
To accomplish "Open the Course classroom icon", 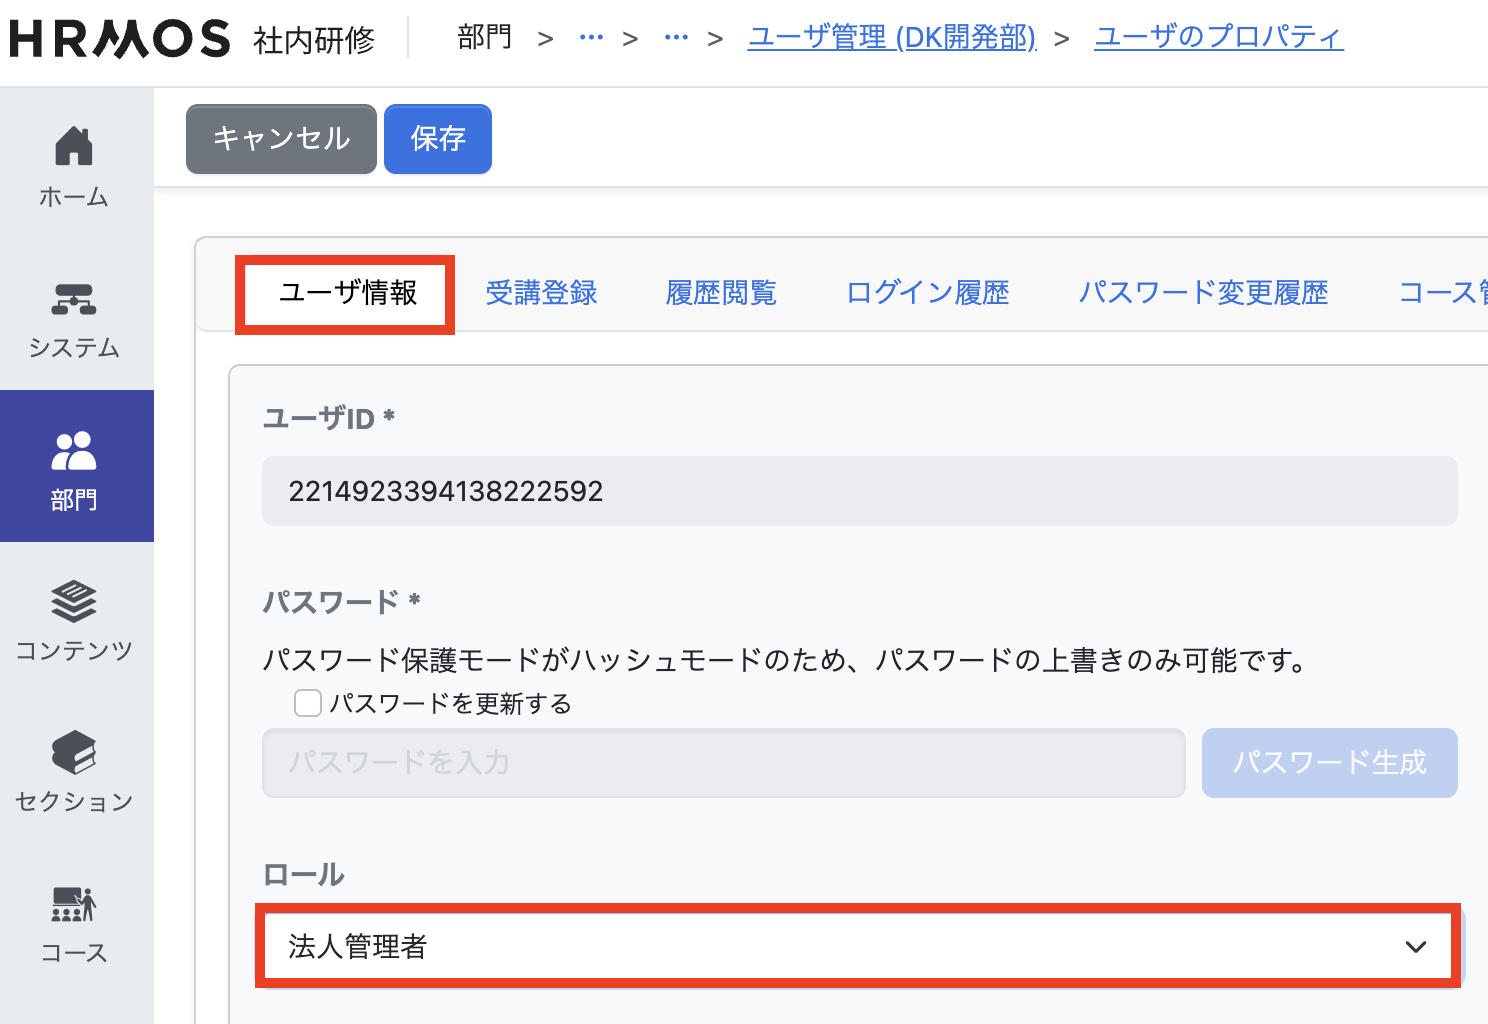I will [74, 904].
